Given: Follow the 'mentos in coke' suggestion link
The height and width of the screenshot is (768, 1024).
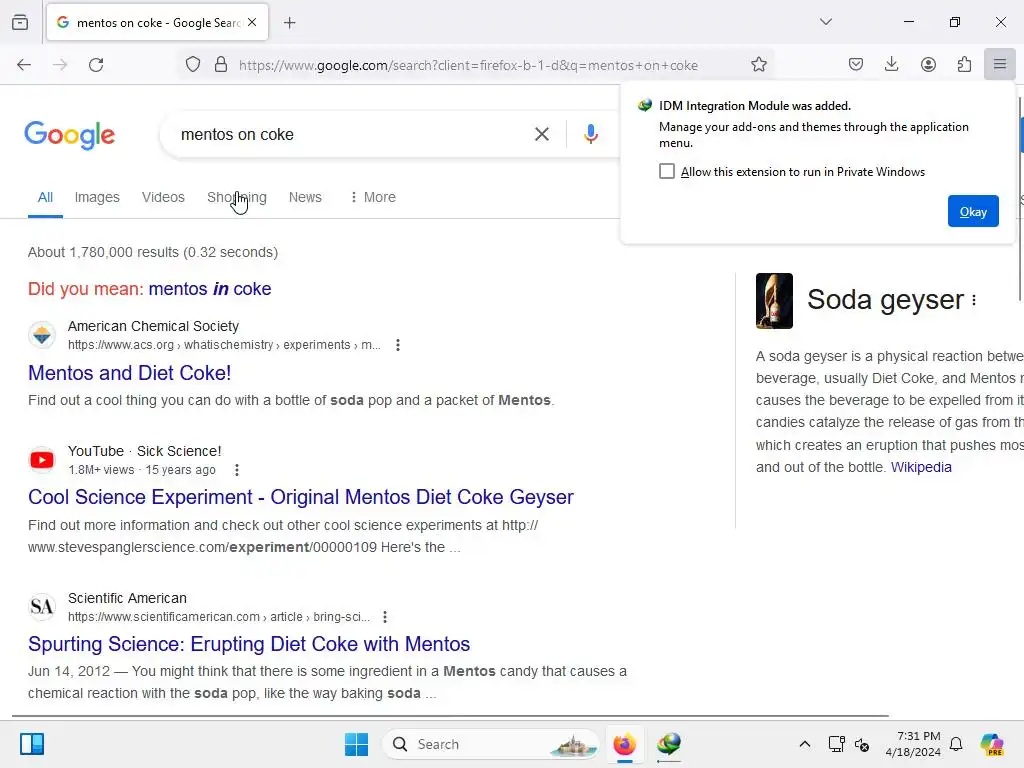Looking at the screenshot, I should [210, 289].
